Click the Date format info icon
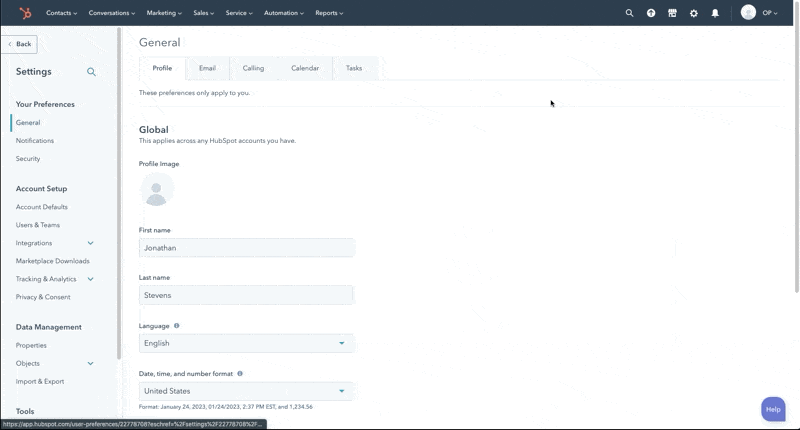Screen dimensions: 800x430 240,373
